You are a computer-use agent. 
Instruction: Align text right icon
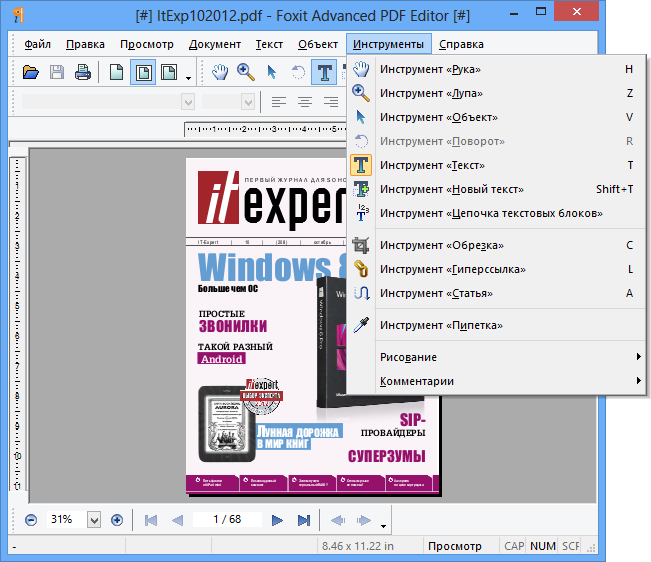[331, 102]
